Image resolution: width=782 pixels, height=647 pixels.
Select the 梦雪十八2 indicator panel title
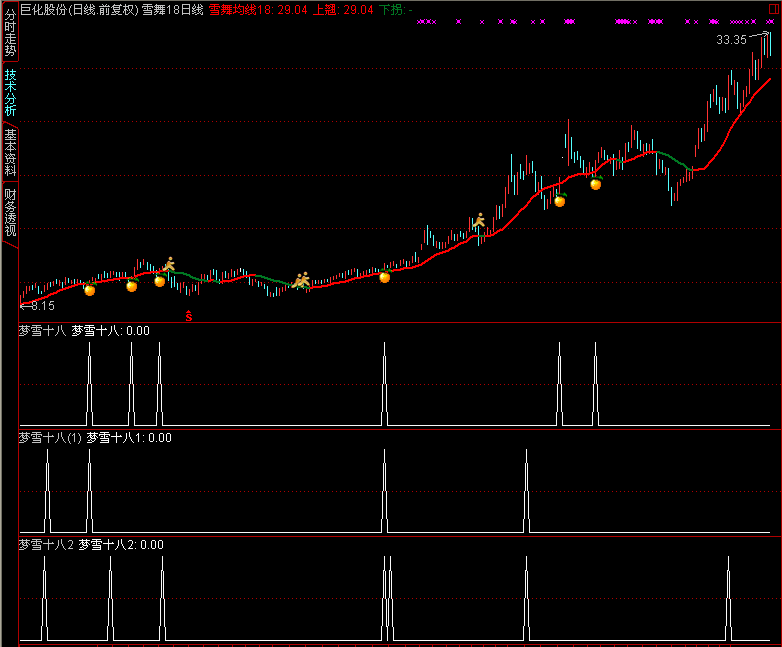coord(47,545)
